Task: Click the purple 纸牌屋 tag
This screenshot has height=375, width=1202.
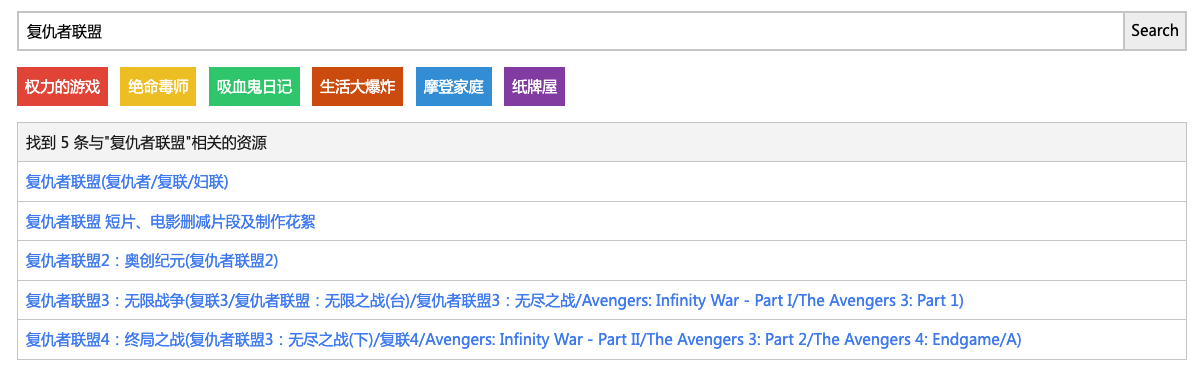Action: (x=534, y=87)
